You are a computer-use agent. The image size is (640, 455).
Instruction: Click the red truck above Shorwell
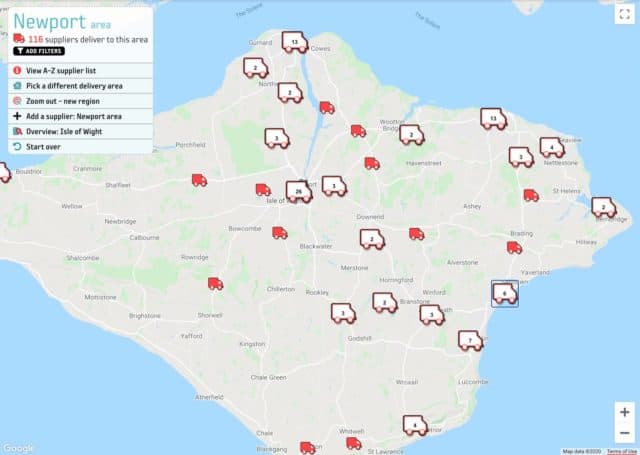tap(215, 284)
